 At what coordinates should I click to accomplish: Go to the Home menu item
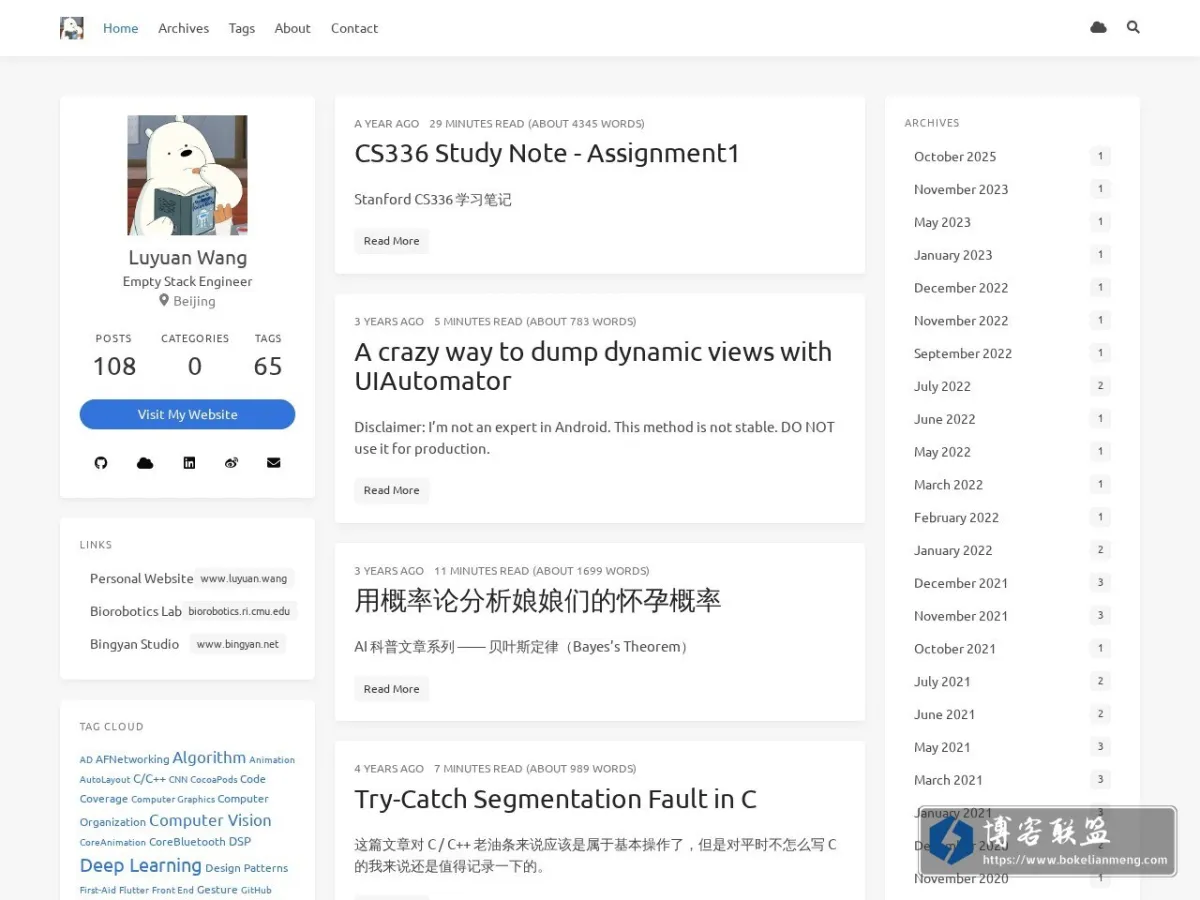121,28
